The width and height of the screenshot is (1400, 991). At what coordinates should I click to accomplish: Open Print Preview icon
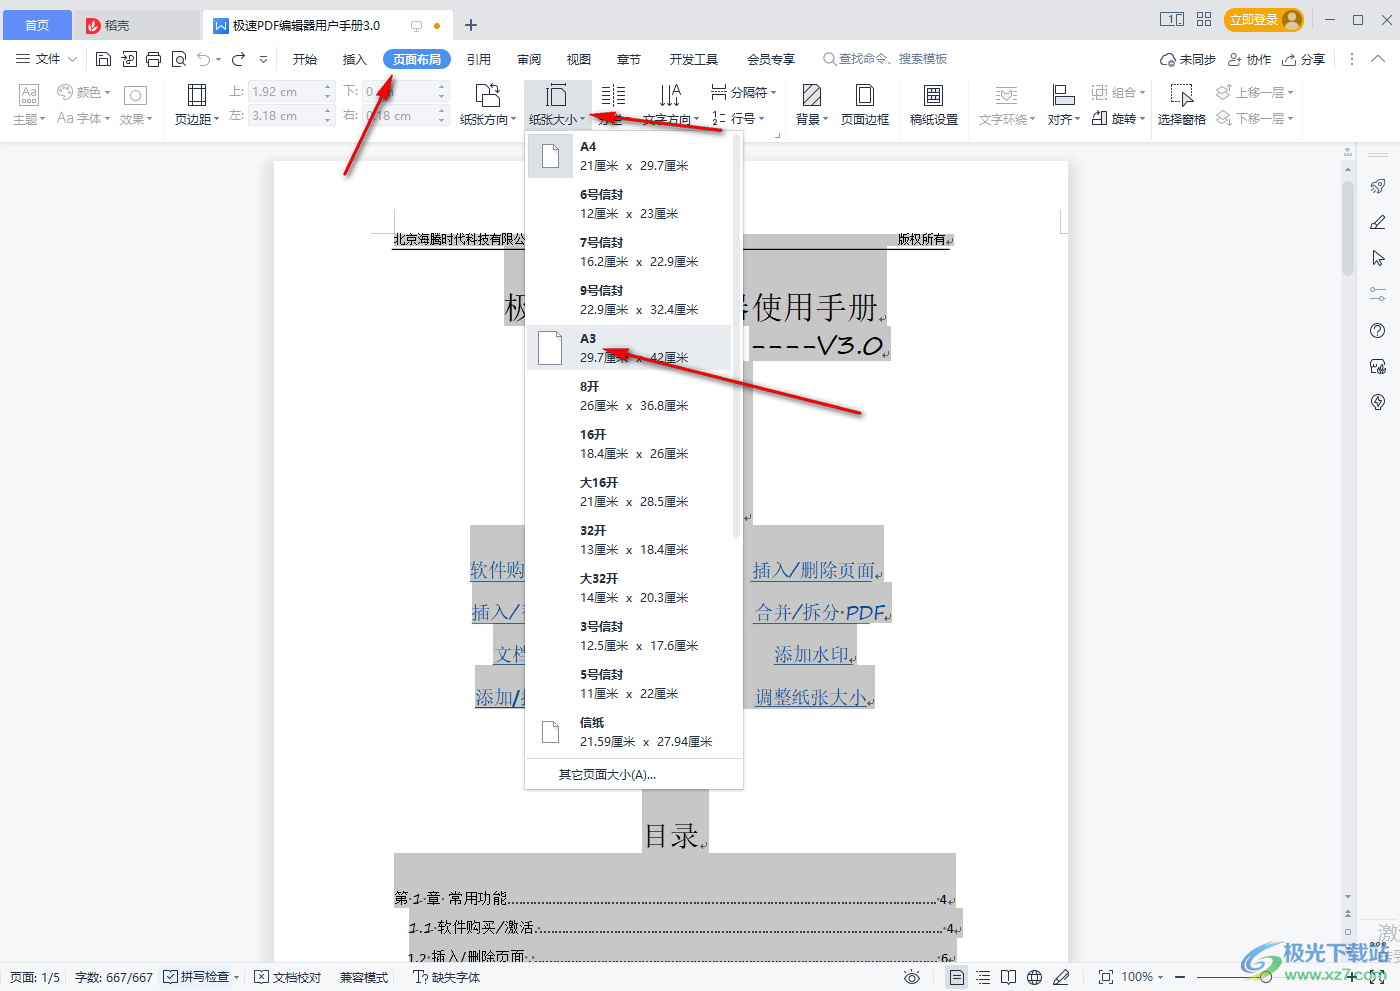(179, 59)
